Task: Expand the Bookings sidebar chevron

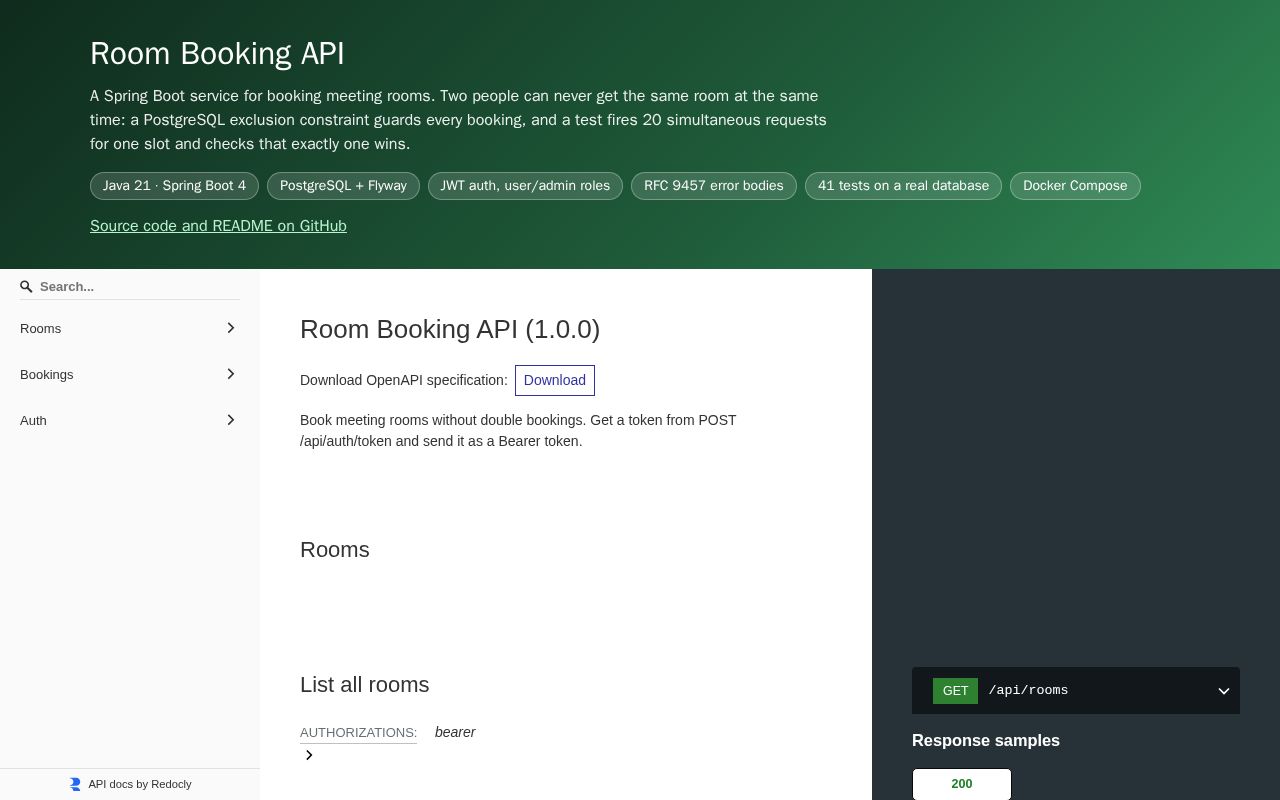Action: 231,374
